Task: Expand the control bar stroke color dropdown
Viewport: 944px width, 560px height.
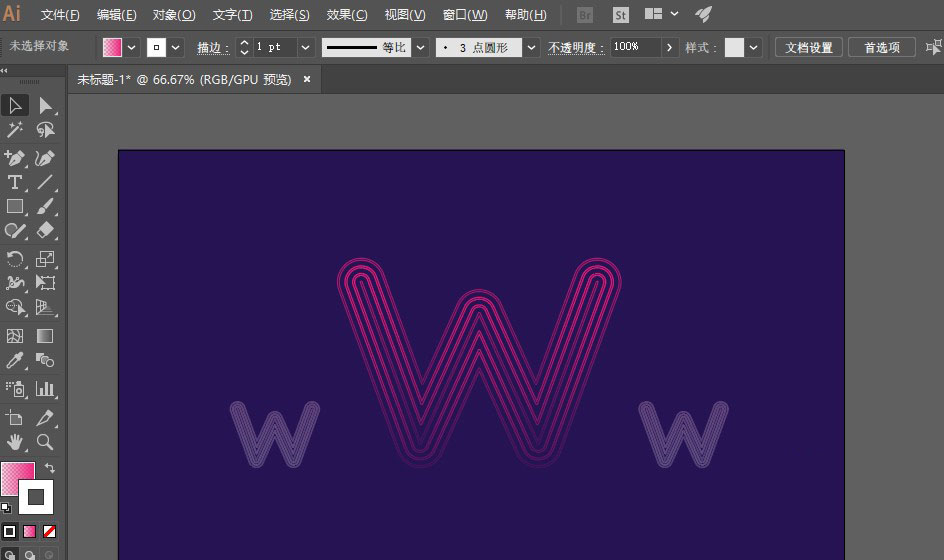Action: pyautogui.click(x=175, y=48)
